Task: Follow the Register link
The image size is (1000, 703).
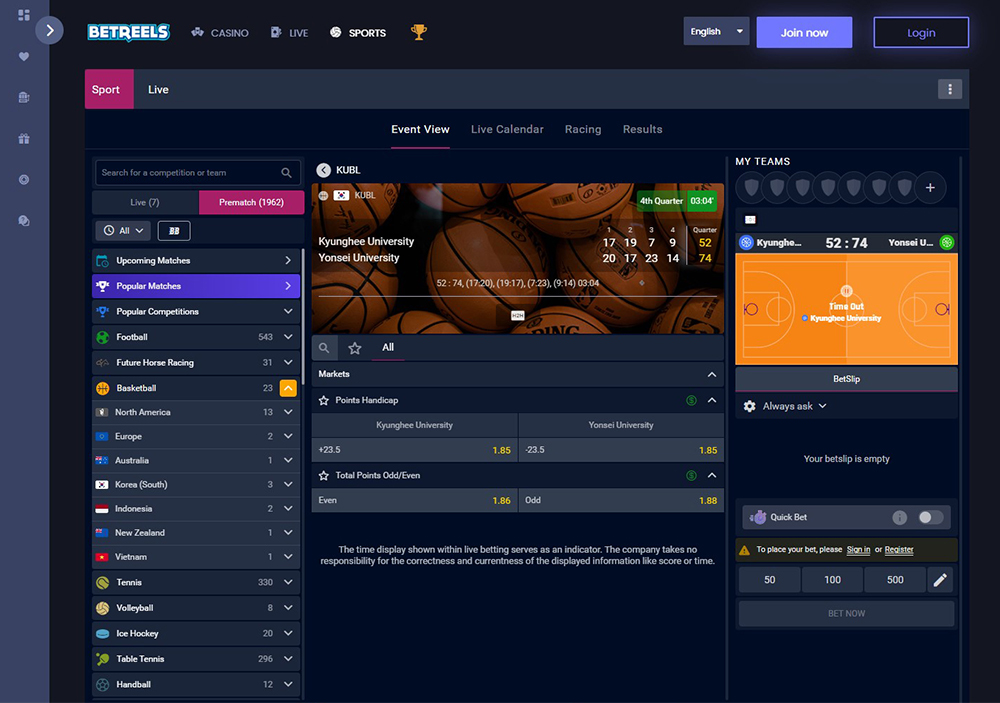Action: click(899, 550)
